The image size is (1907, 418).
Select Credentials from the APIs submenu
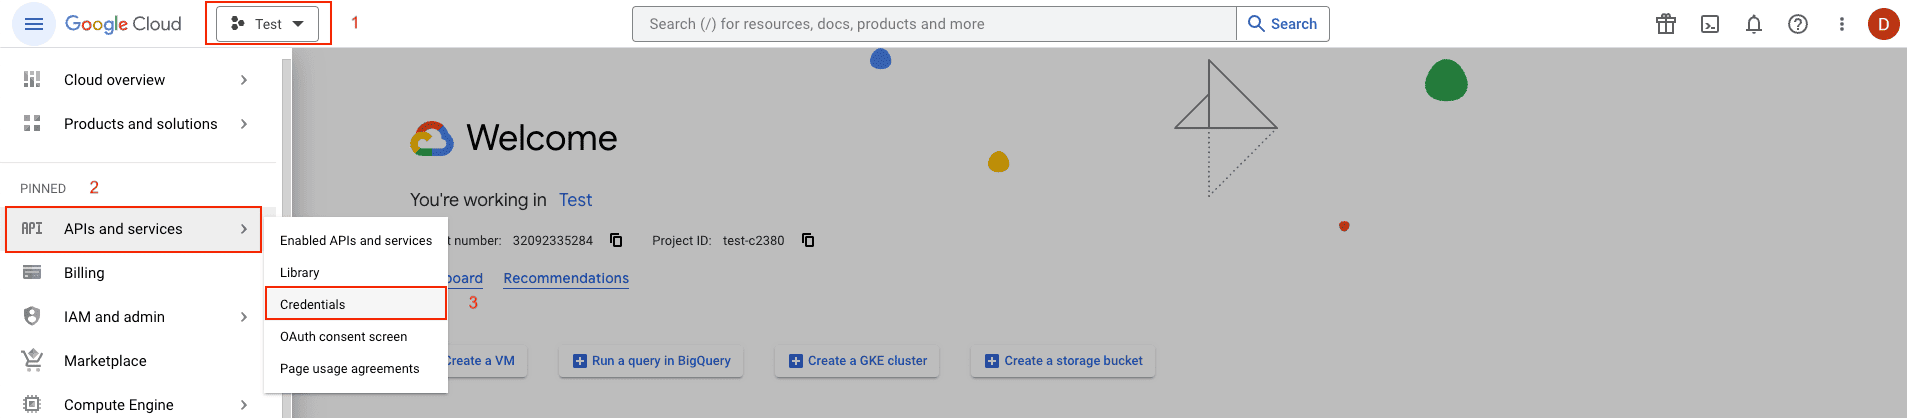(x=313, y=304)
